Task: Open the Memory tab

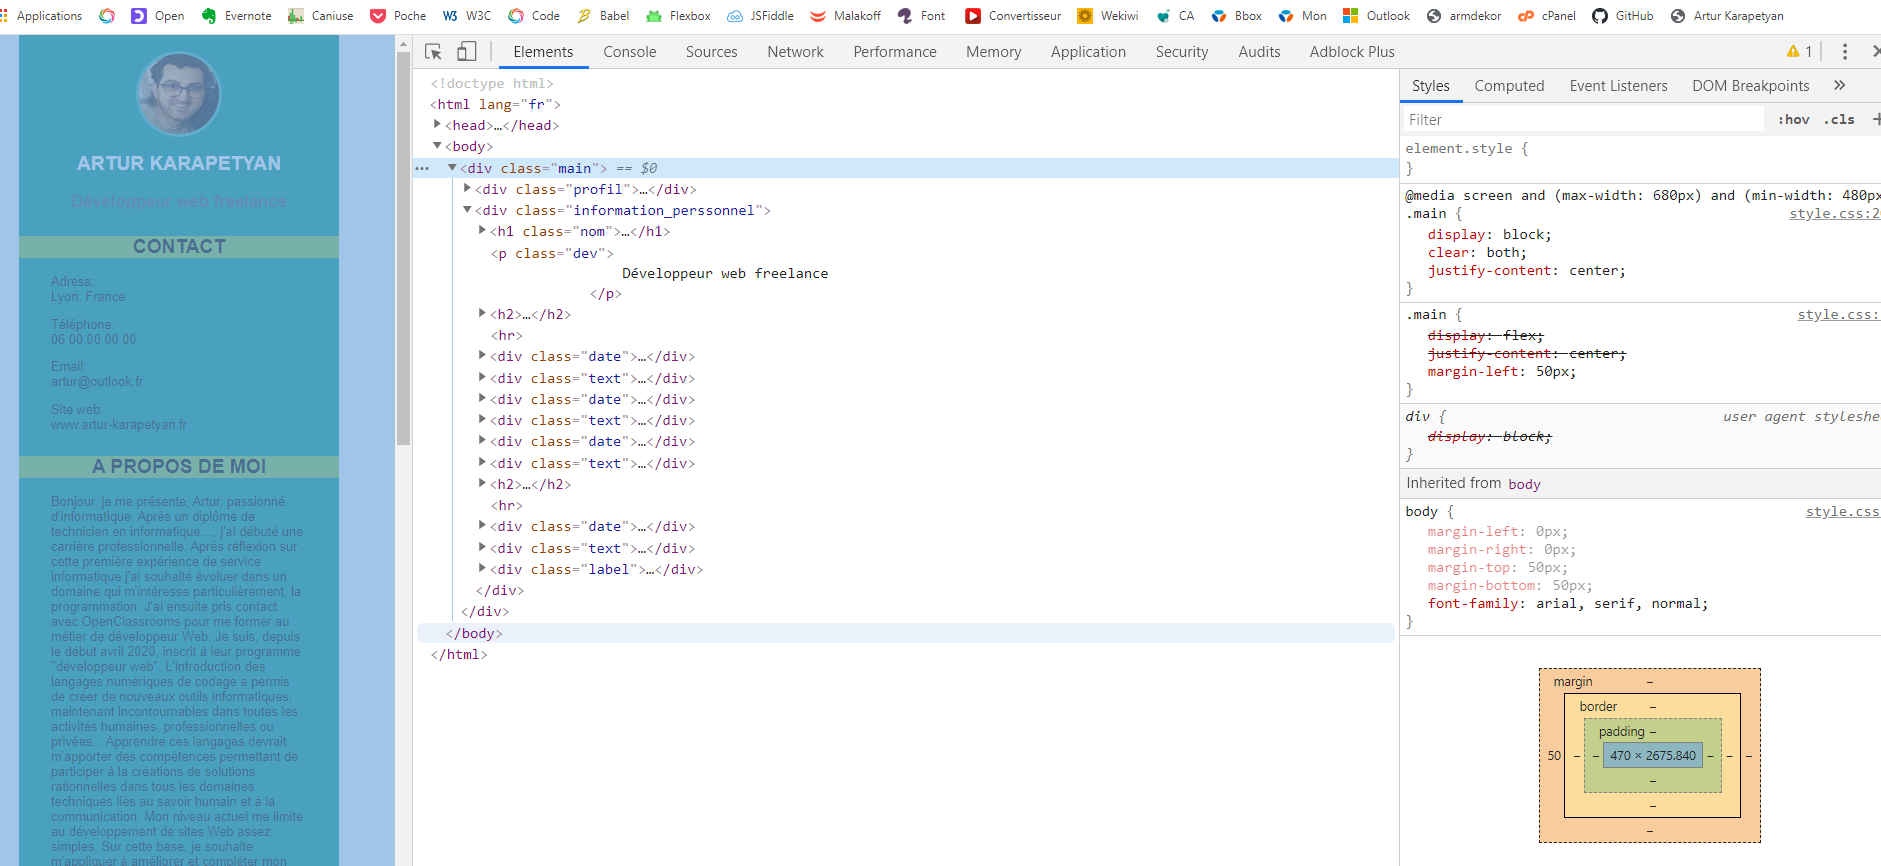Action: 993,52
